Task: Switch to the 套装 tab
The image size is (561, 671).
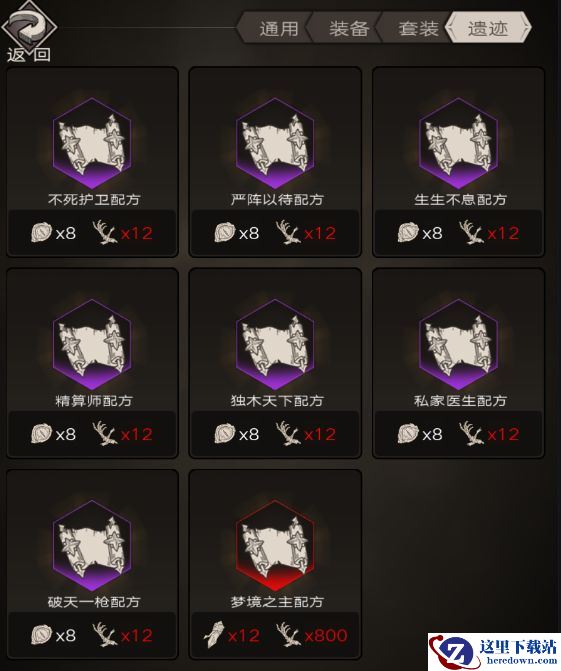Action: [418, 29]
